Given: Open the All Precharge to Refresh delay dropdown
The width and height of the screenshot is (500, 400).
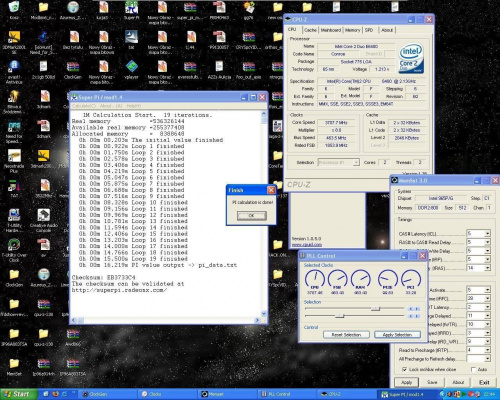Looking at the screenshot, I should [x=488, y=359].
